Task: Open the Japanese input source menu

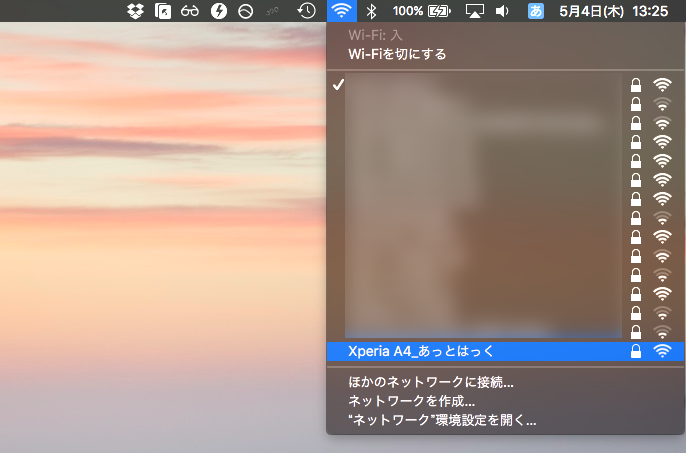Action: pos(536,12)
